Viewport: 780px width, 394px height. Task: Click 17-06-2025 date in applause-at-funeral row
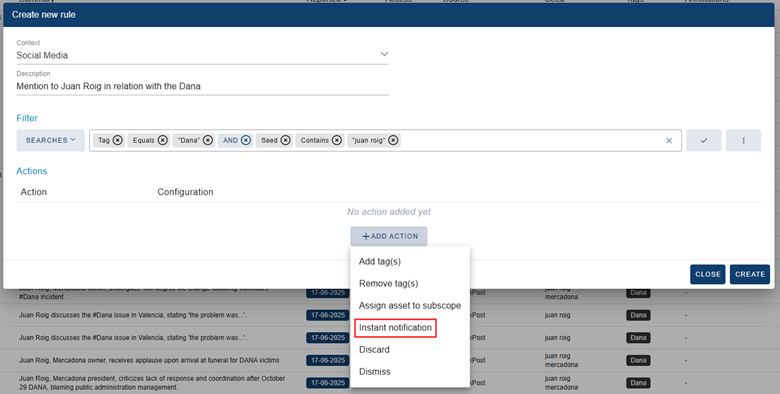pyautogui.click(x=328, y=360)
